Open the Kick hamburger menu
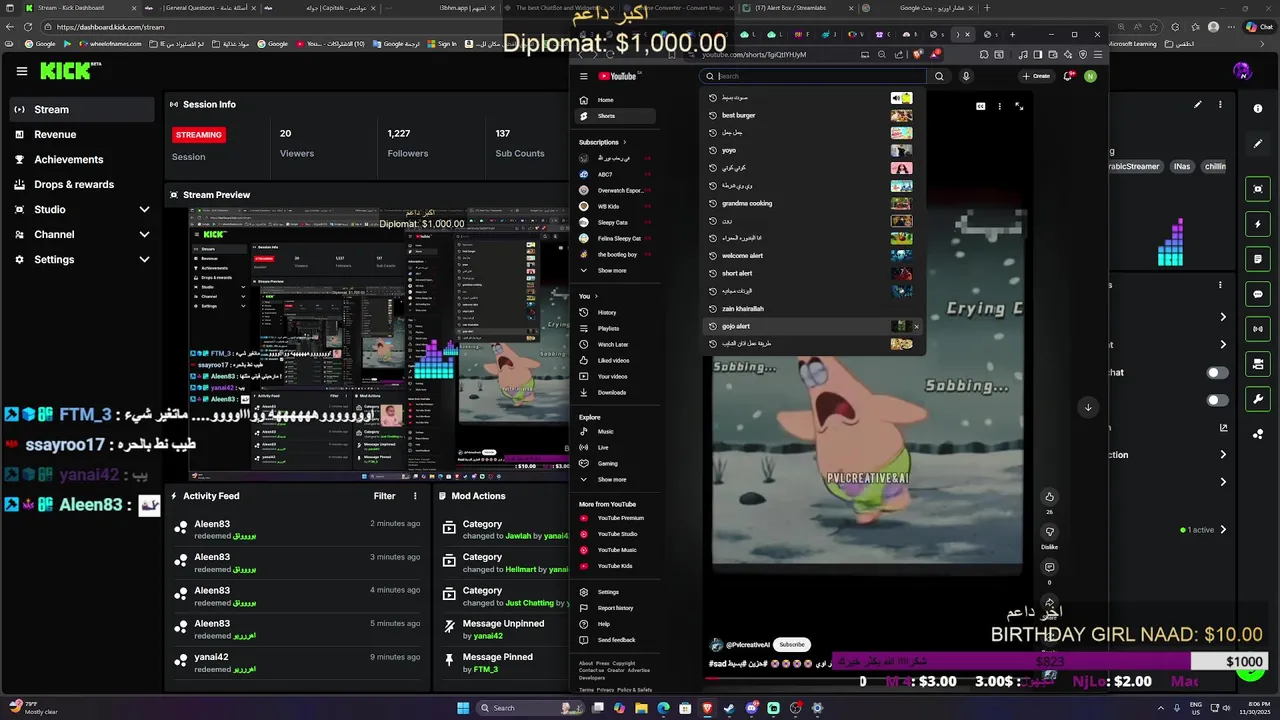Image resolution: width=1280 pixels, height=720 pixels. click(22, 71)
